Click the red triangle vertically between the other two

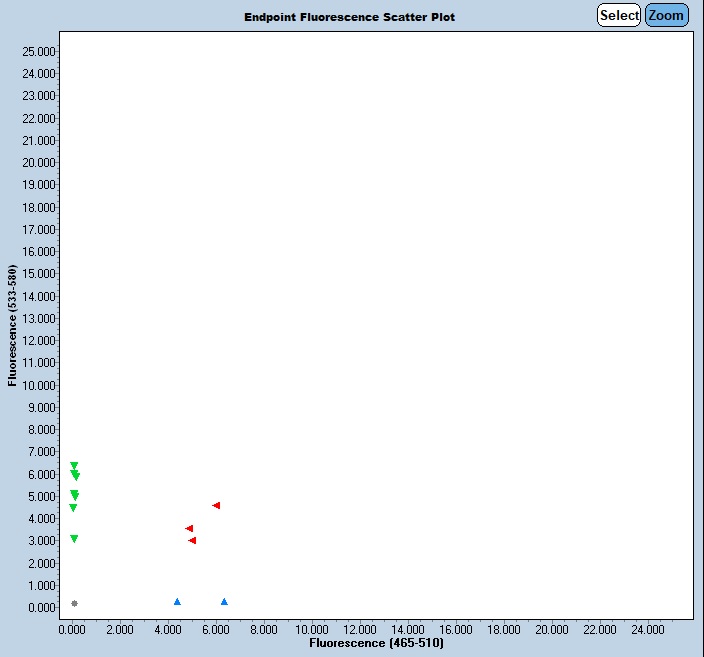pyautogui.click(x=189, y=529)
